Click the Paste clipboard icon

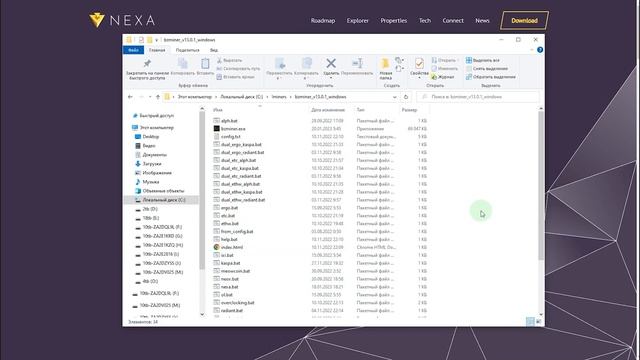click(x=205, y=63)
